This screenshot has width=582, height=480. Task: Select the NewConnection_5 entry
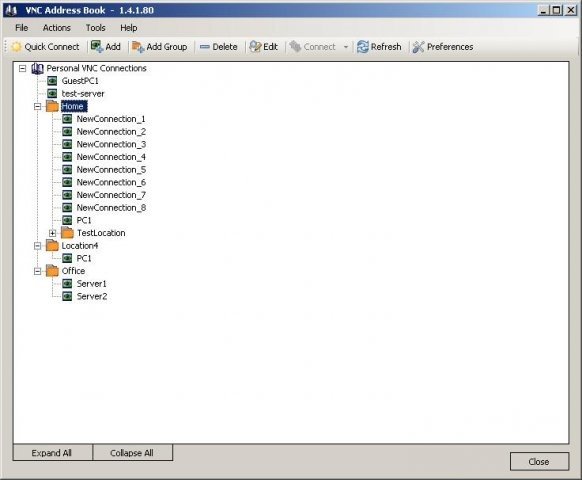(111, 170)
